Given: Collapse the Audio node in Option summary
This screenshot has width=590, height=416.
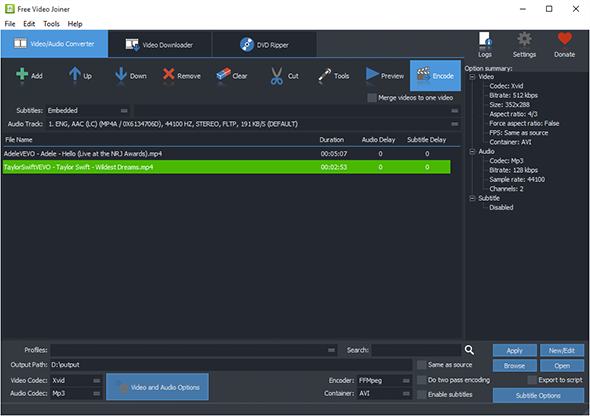Looking at the screenshot, I should [x=472, y=152].
